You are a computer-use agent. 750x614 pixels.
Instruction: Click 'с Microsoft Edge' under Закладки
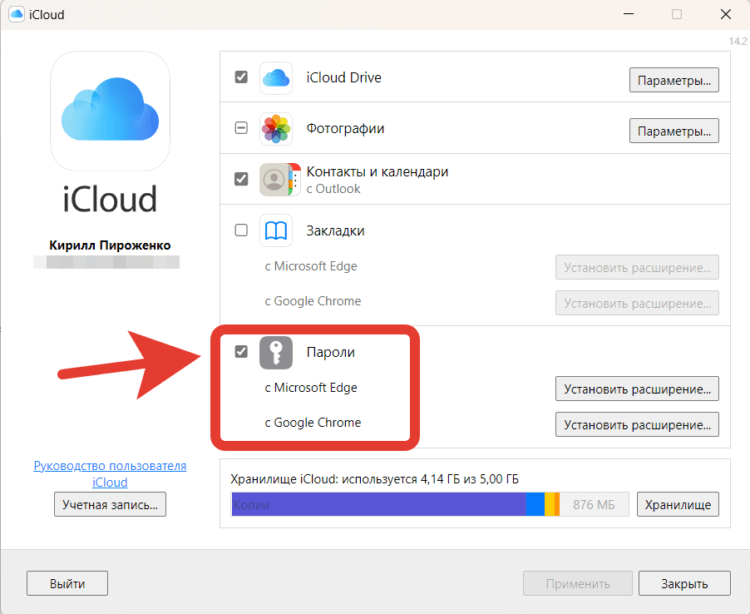311,266
